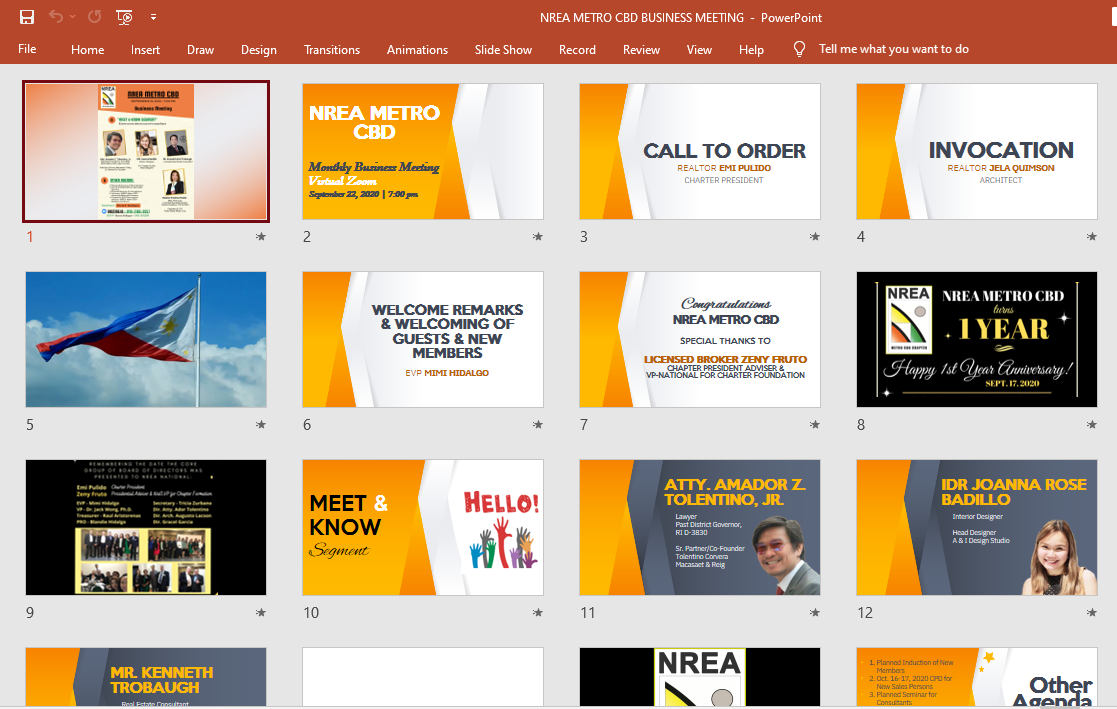
Task: Go to the Draw tab
Action: point(200,50)
